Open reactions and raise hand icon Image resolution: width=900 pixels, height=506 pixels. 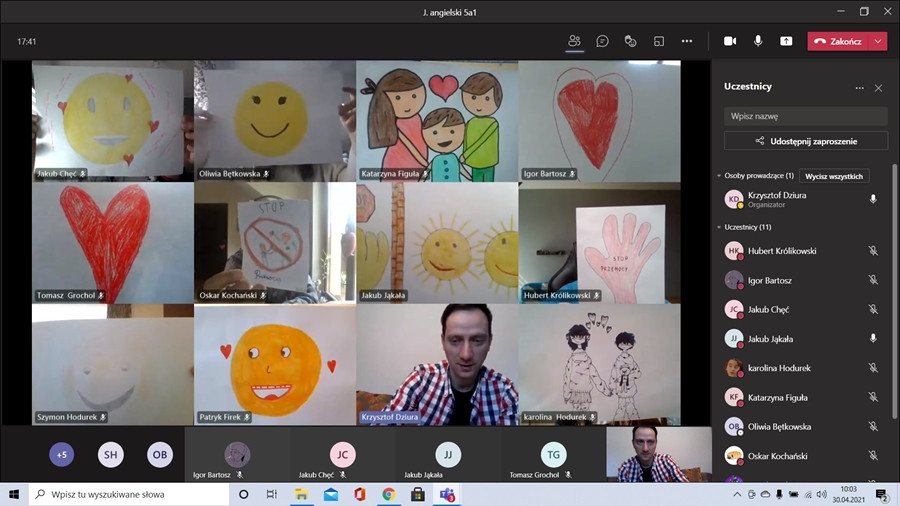click(630, 41)
